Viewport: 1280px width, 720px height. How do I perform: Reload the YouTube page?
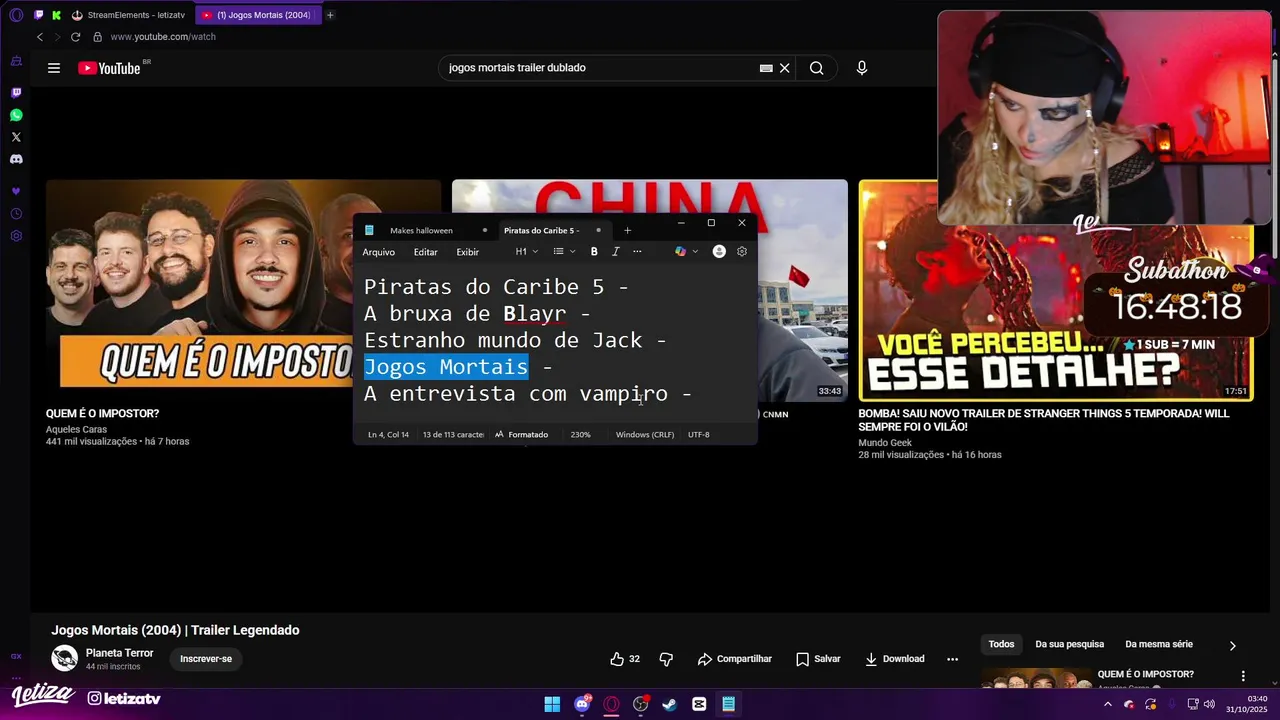75,37
